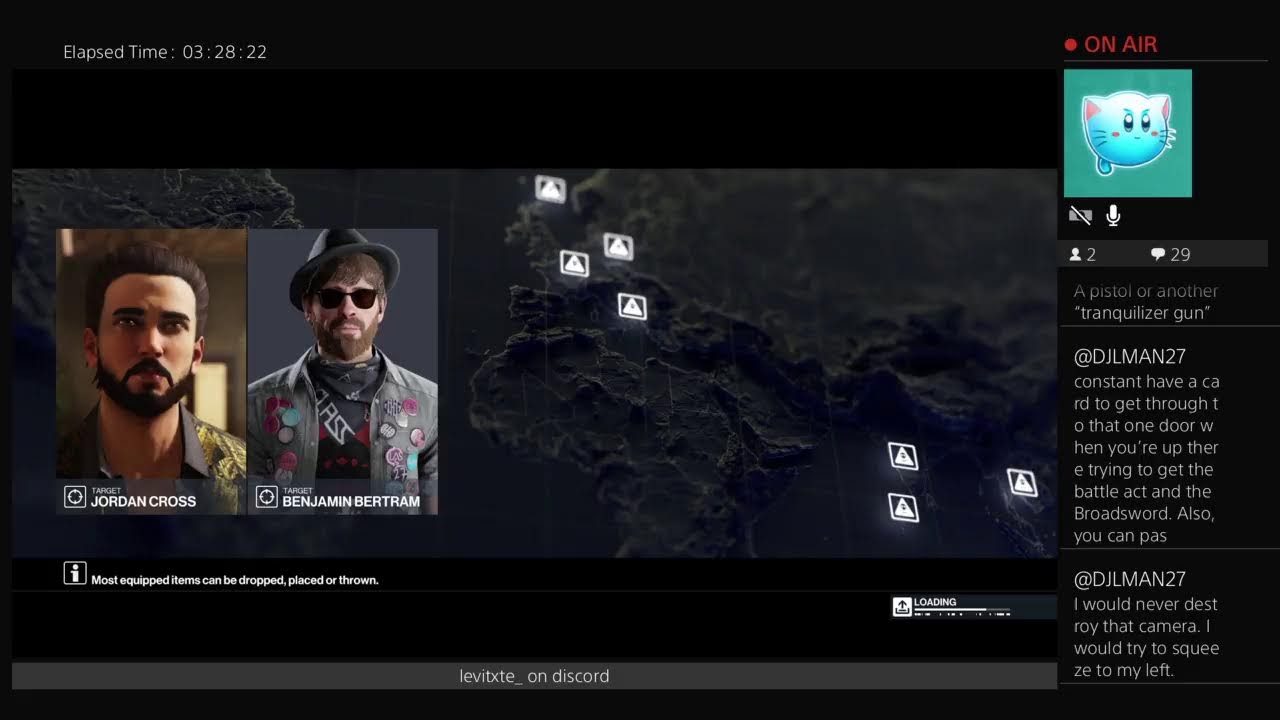Click the red ON AIR dot
This screenshot has width=1280, height=720.
[x=1070, y=45]
